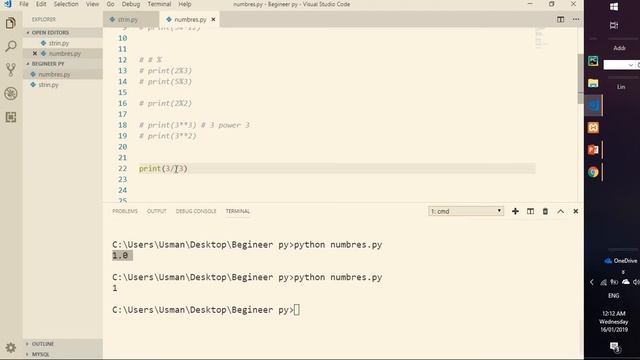The width and height of the screenshot is (640, 360).
Task: Open the ENG language indicator
Action: click(x=613, y=296)
